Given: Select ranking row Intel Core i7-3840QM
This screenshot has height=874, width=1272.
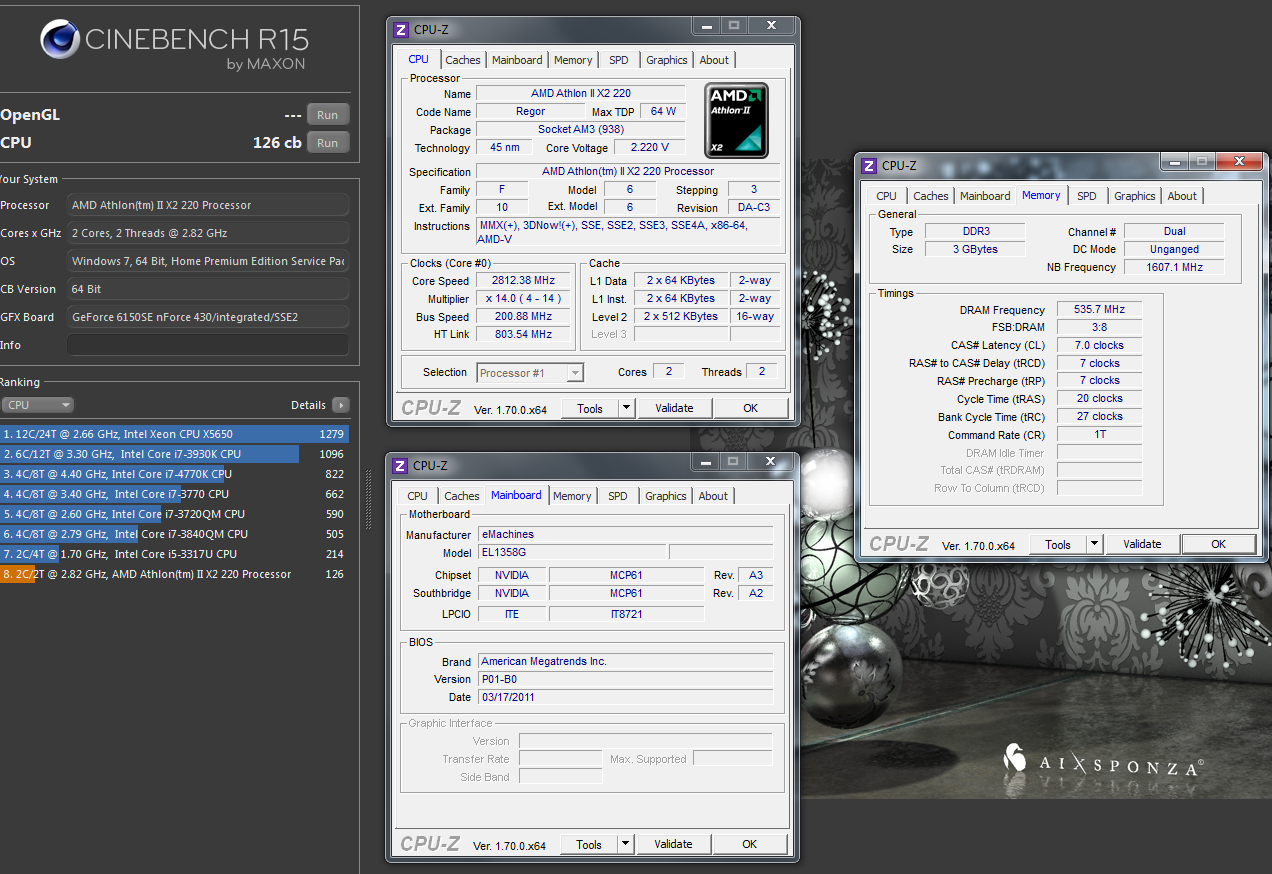Looking at the screenshot, I should (174, 534).
